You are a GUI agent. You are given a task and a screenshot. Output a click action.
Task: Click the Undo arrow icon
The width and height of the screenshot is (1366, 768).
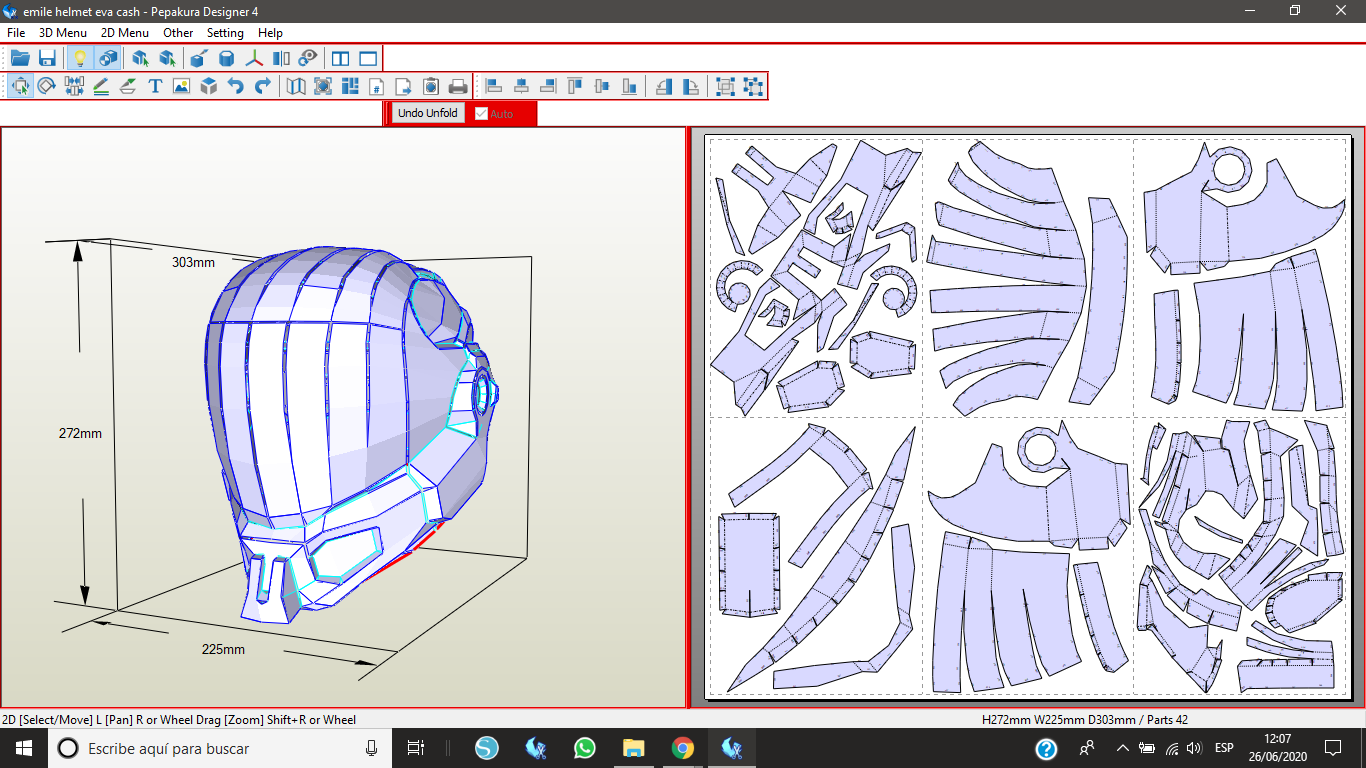point(235,86)
